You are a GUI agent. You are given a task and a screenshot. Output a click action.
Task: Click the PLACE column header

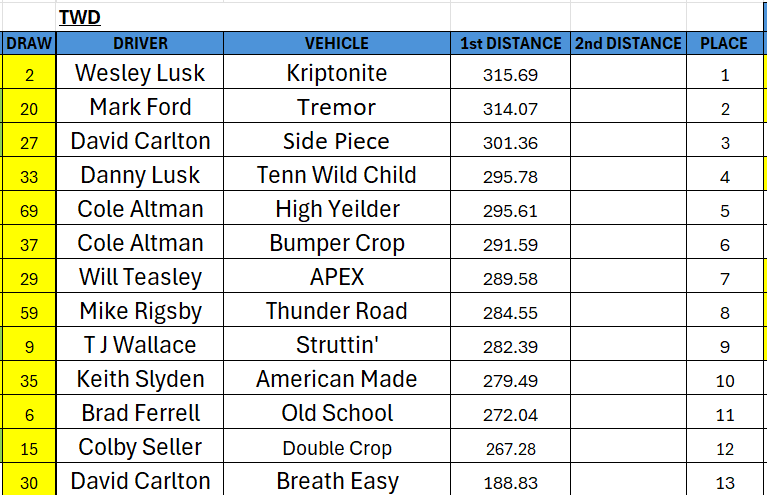(724, 43)
